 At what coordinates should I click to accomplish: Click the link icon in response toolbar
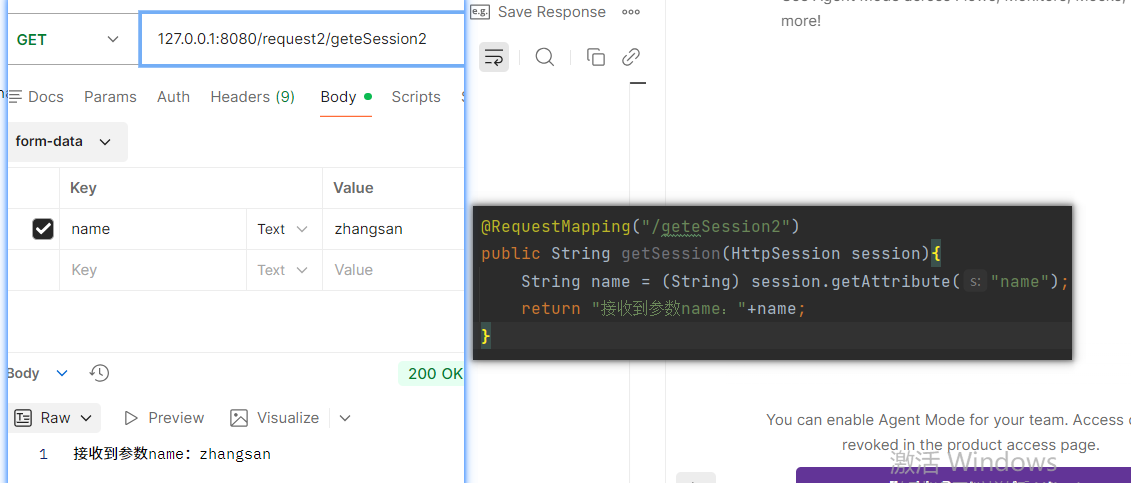(x=631, y=57)
